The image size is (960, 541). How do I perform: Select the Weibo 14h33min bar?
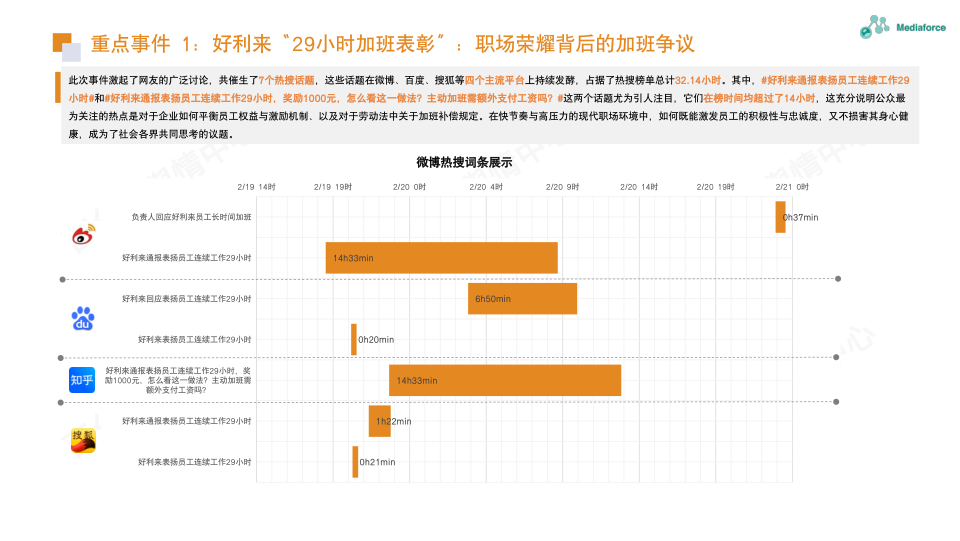tap(441, 258)
